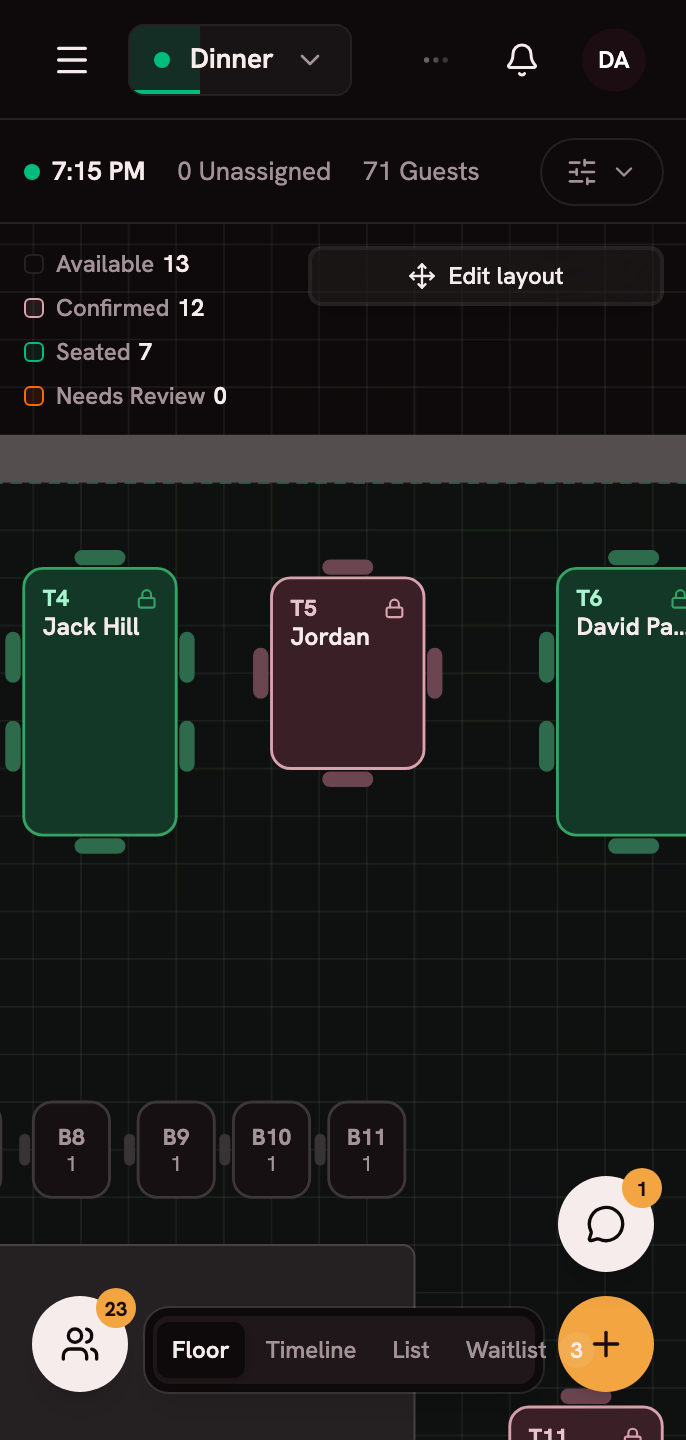Image resolution: width=686 pixels, height=1440 pixels.
Task: Open the chat messages button
Action: tap(606, 1224)
